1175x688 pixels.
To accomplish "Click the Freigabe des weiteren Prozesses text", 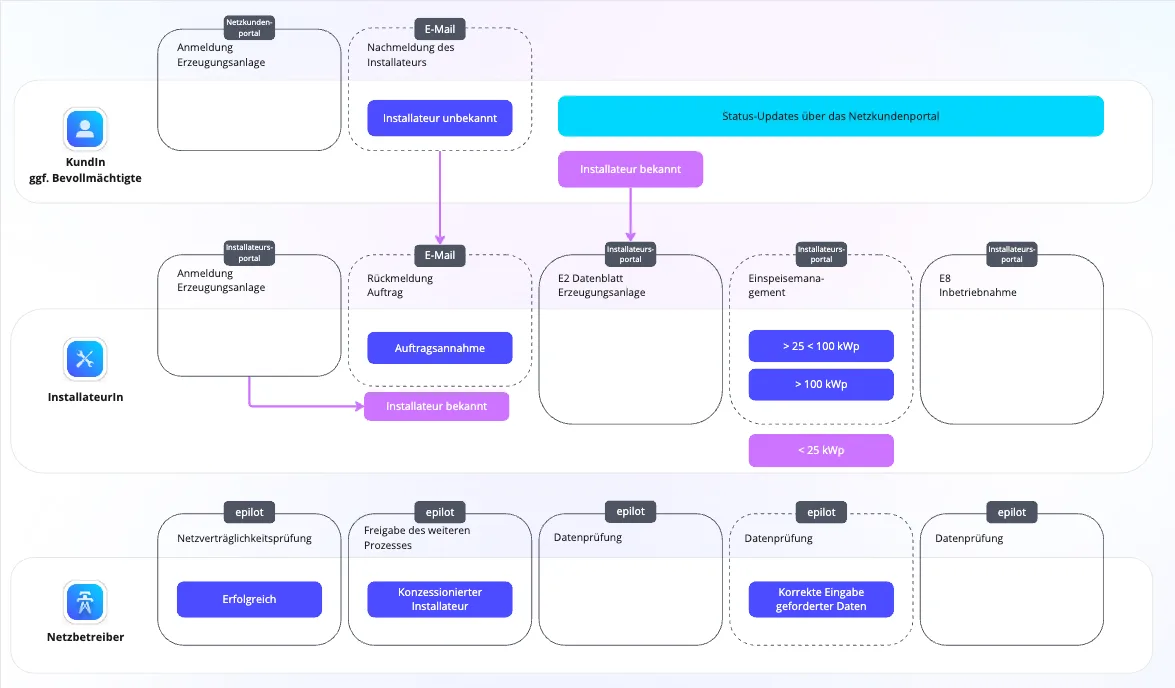I will tap(417, 537).
